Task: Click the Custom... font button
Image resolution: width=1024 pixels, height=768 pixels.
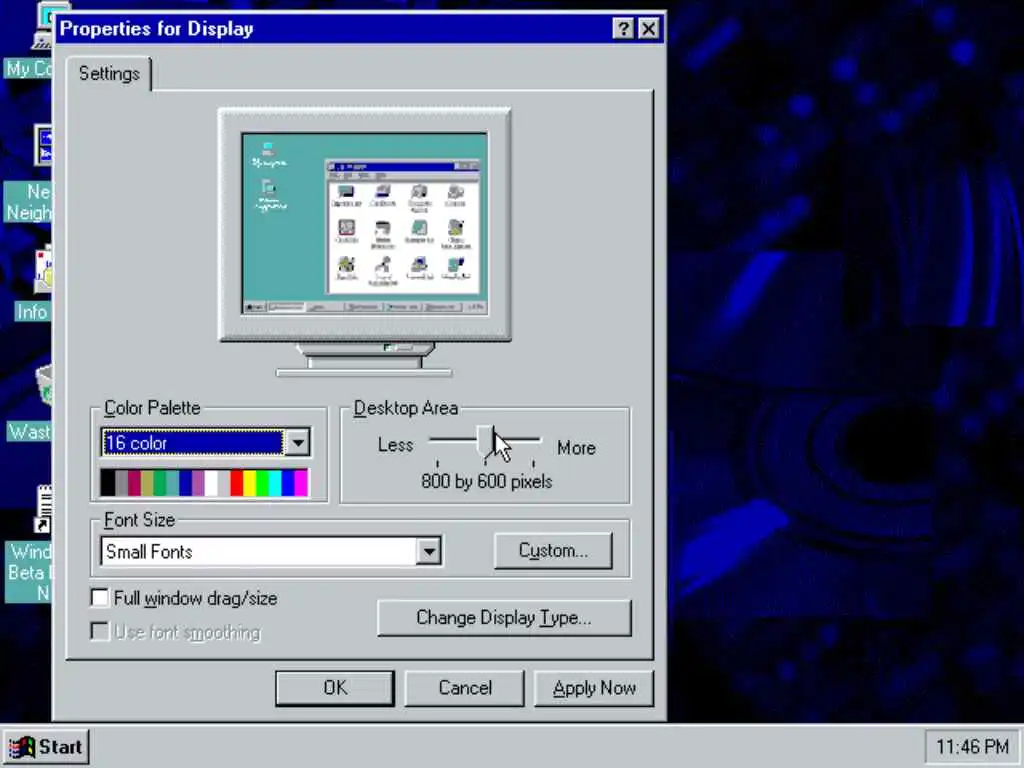Action: point(553,551)
